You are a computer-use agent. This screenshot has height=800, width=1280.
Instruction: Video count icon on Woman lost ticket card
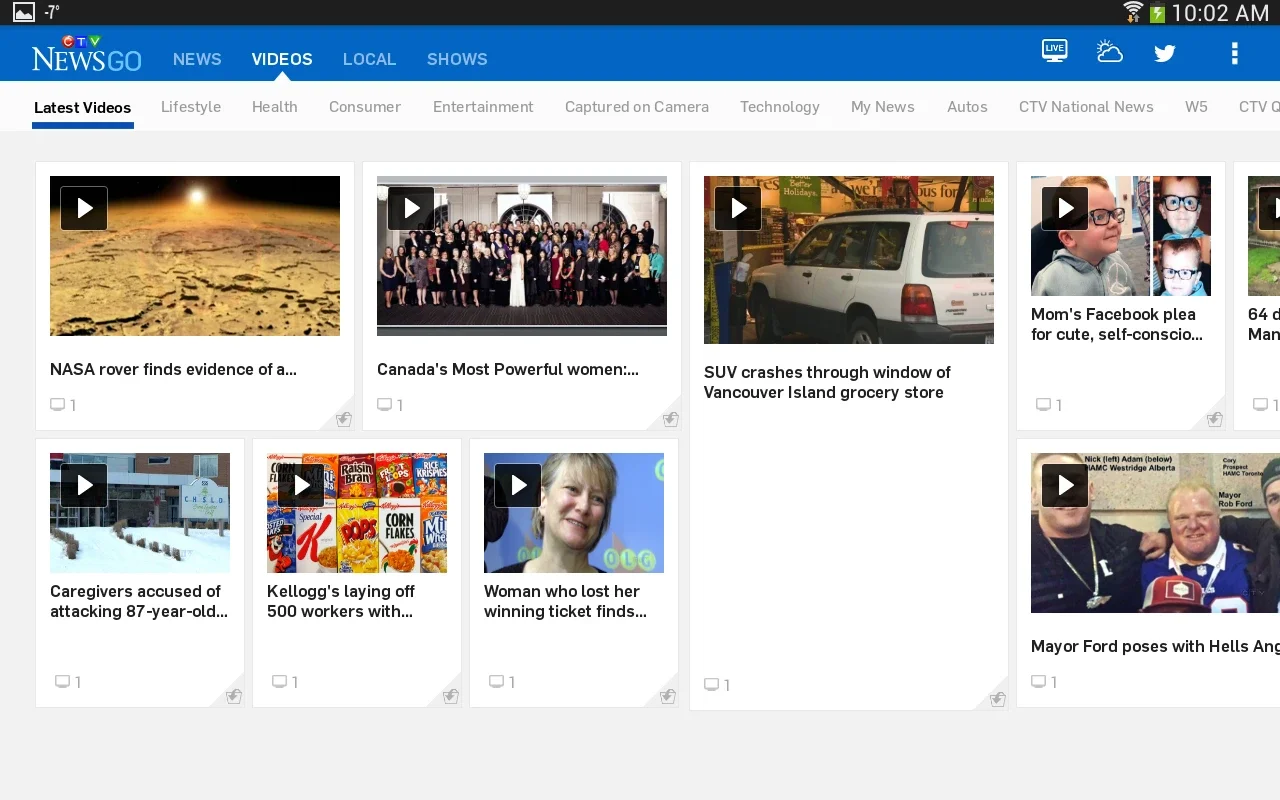click(496, 682)
